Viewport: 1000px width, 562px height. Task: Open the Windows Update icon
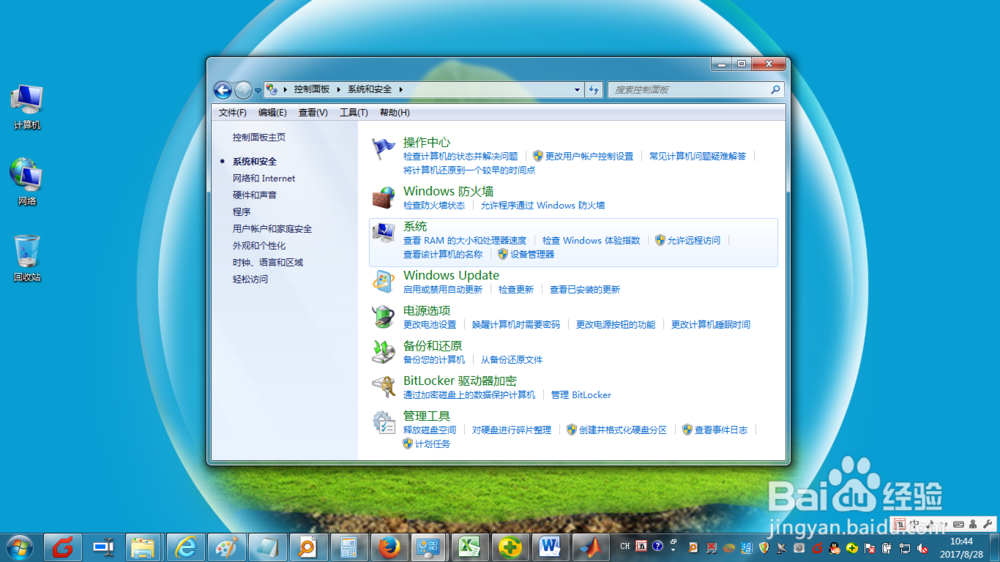point(383,281)
